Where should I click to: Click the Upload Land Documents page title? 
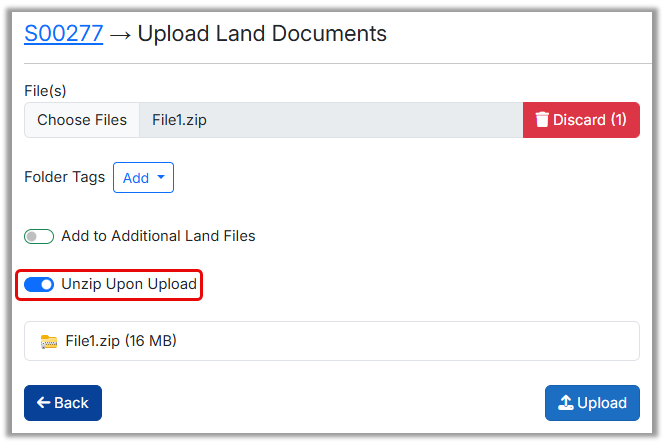click(x=262, y=33)
